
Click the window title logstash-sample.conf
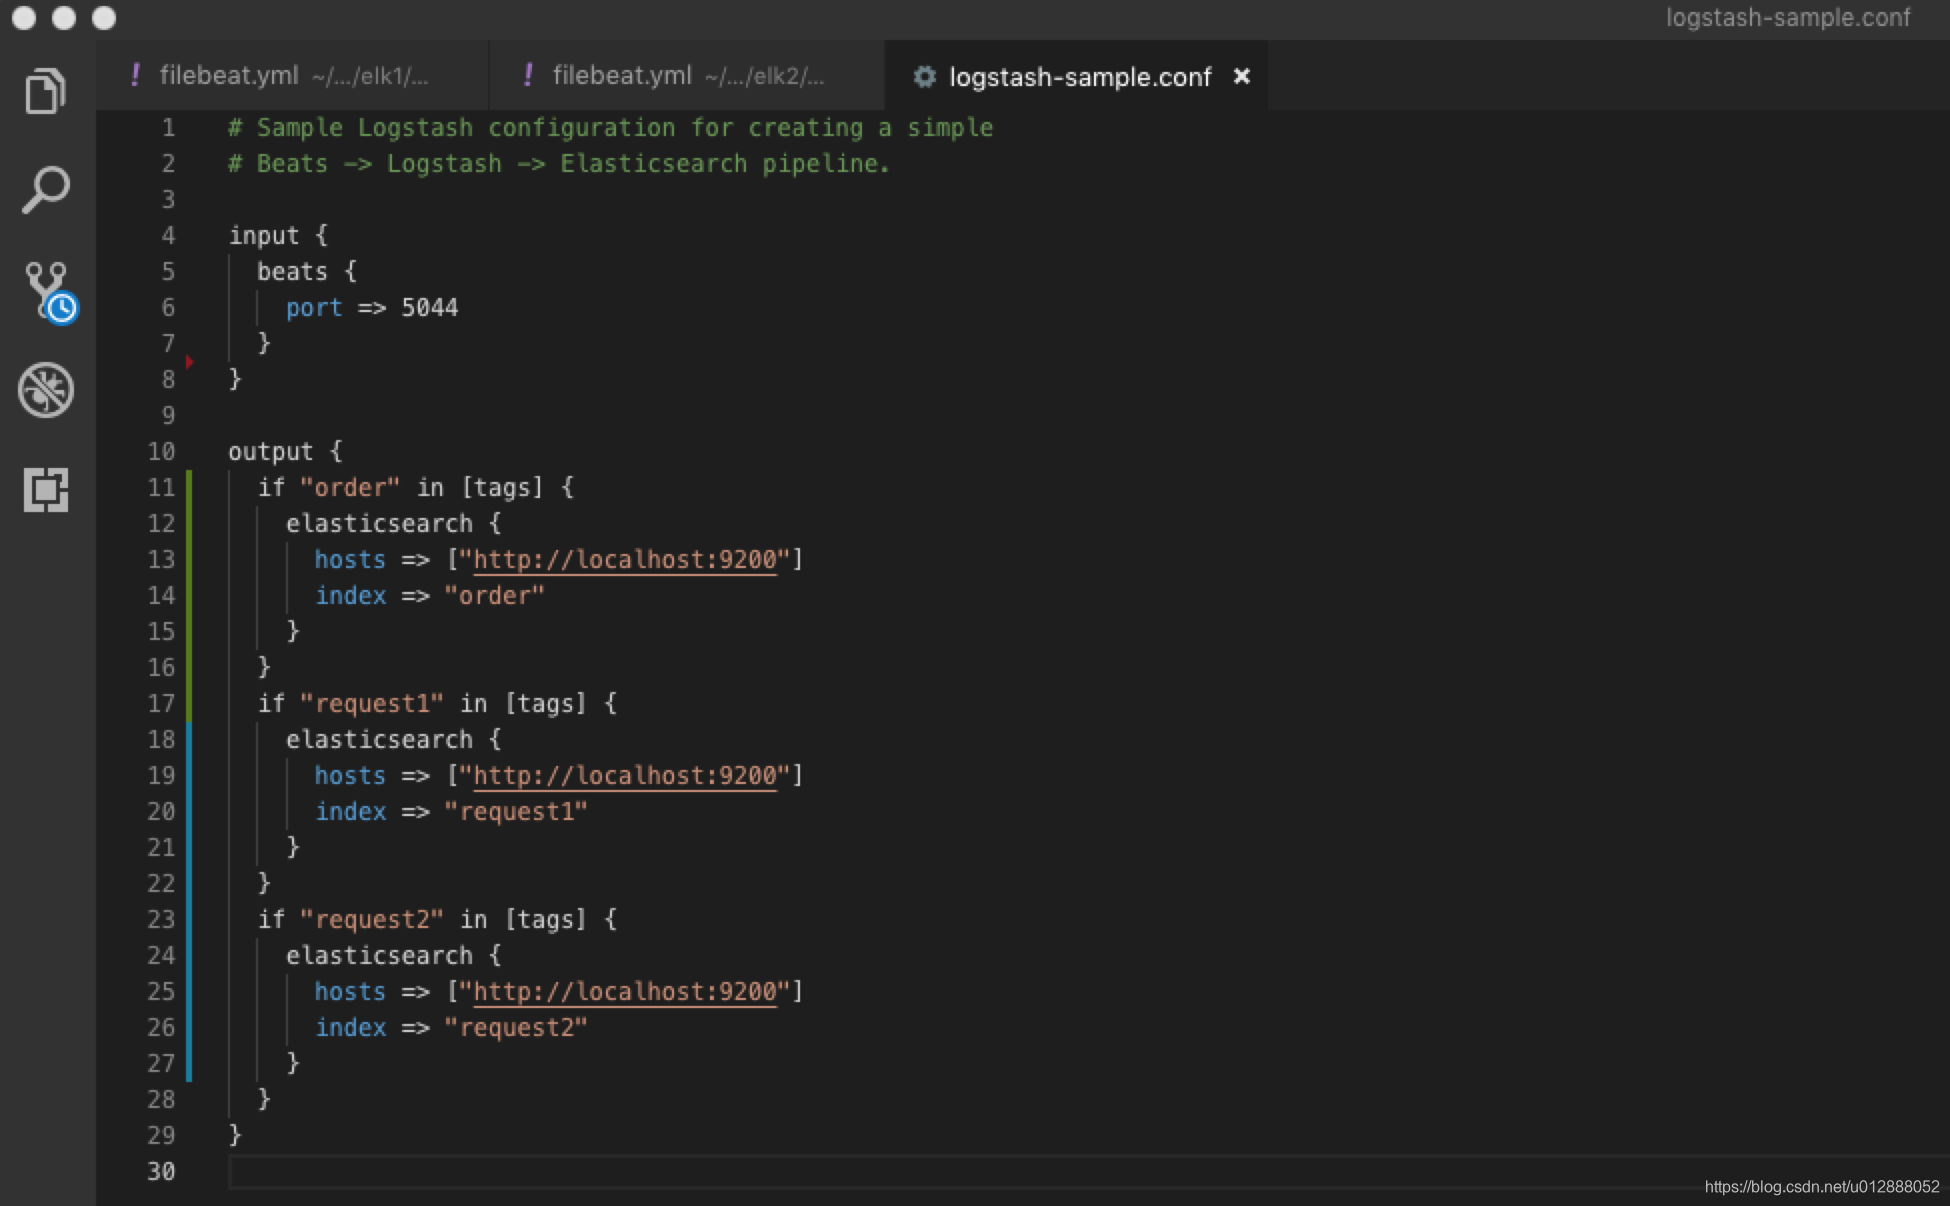1788,18
